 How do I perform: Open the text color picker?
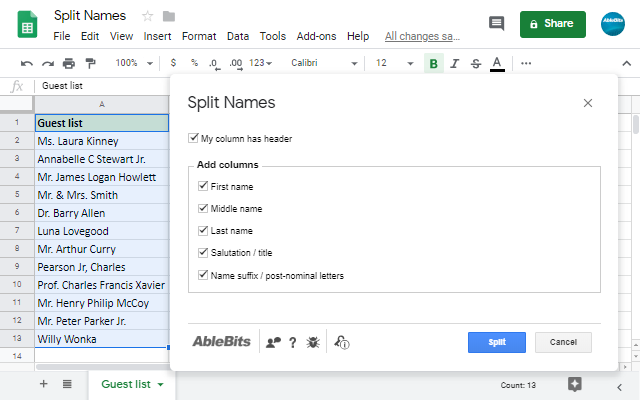coord(497,64)
